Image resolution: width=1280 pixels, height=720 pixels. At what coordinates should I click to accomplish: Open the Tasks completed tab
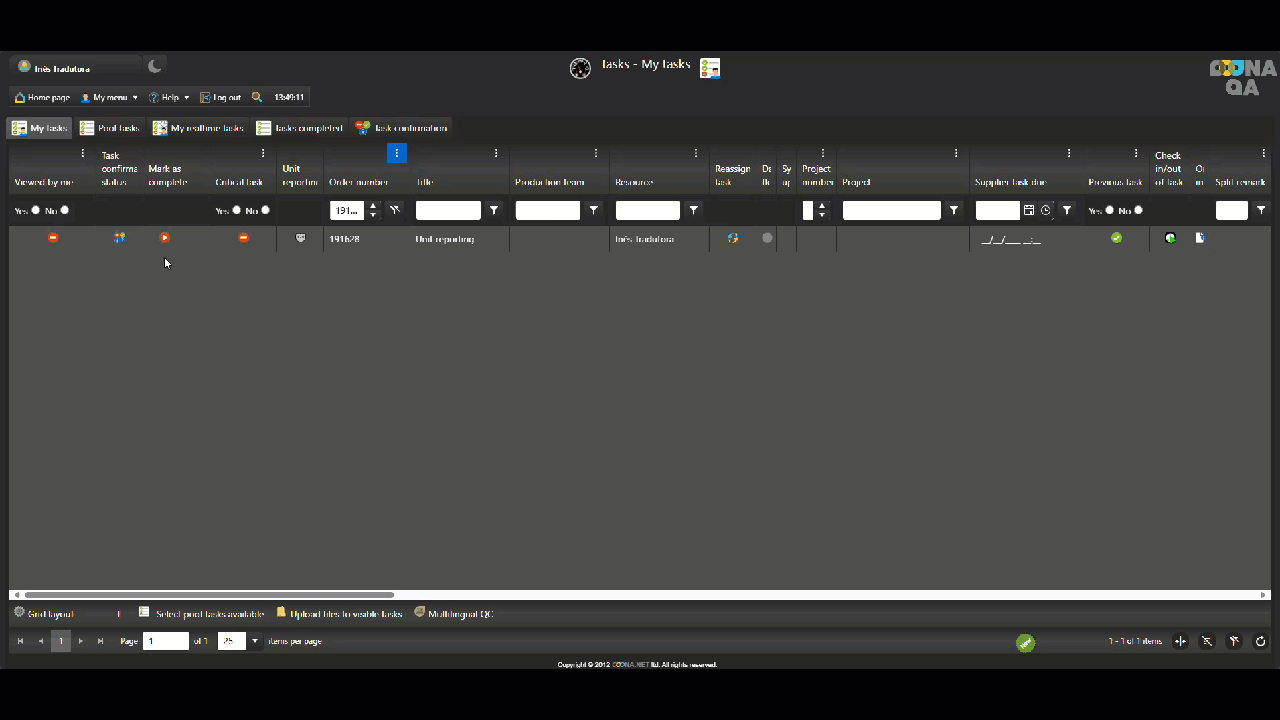pyautogui.click(x=299, y=128)
